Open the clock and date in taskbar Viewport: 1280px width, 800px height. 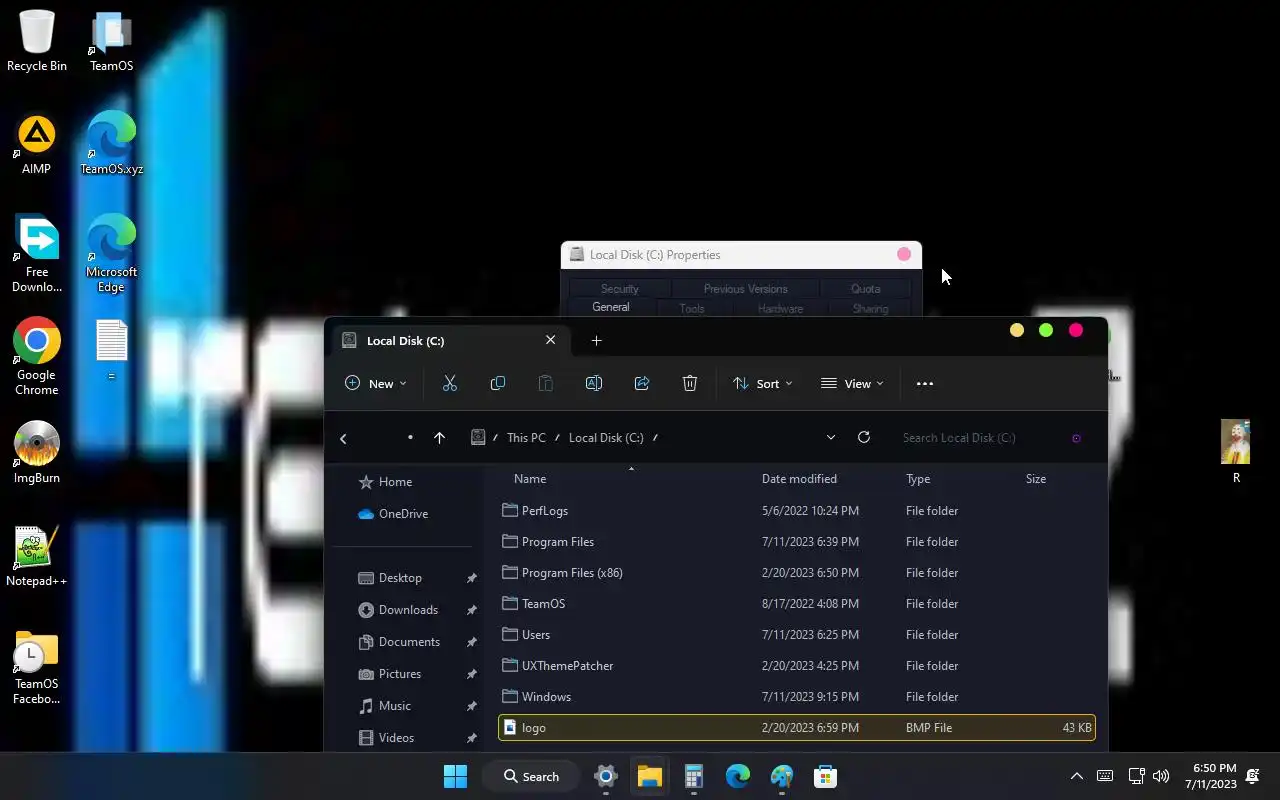coord(1211,776)
